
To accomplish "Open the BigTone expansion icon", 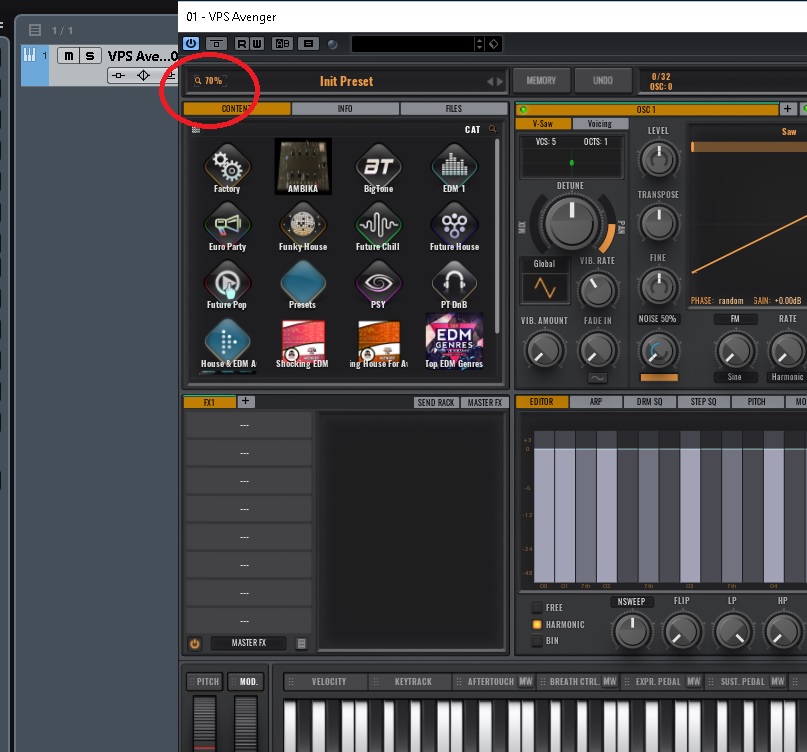I will pos(379,168).
